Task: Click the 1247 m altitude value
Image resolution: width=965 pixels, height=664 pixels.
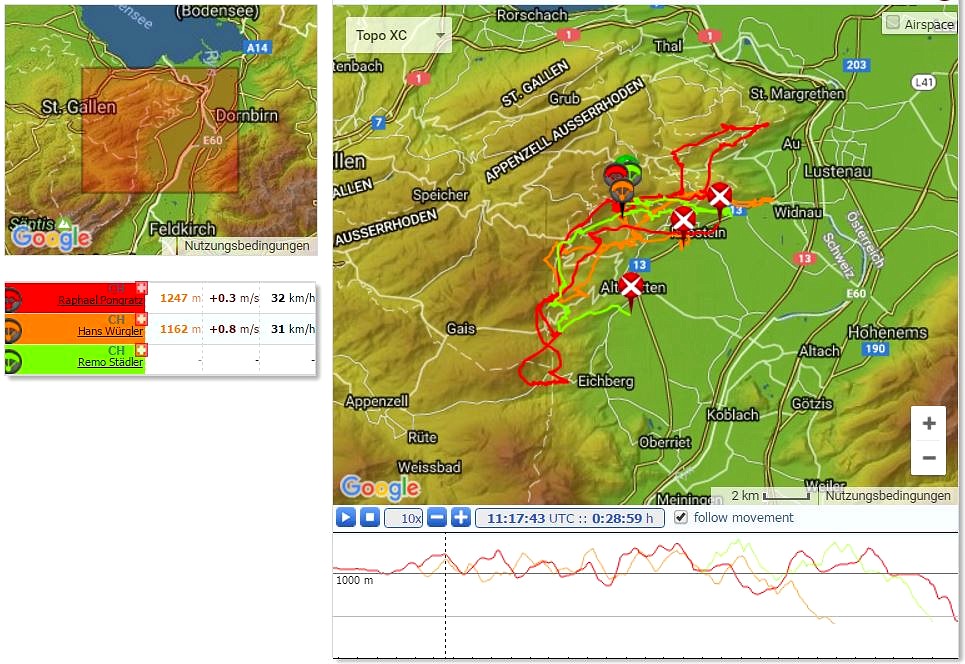Action: pyautogui.click(x=181, y=298)
